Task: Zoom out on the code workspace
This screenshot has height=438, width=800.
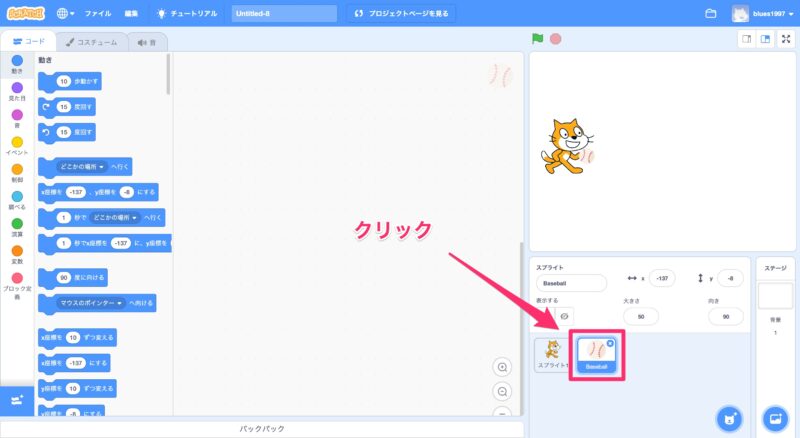Action: tap(503, 391)
